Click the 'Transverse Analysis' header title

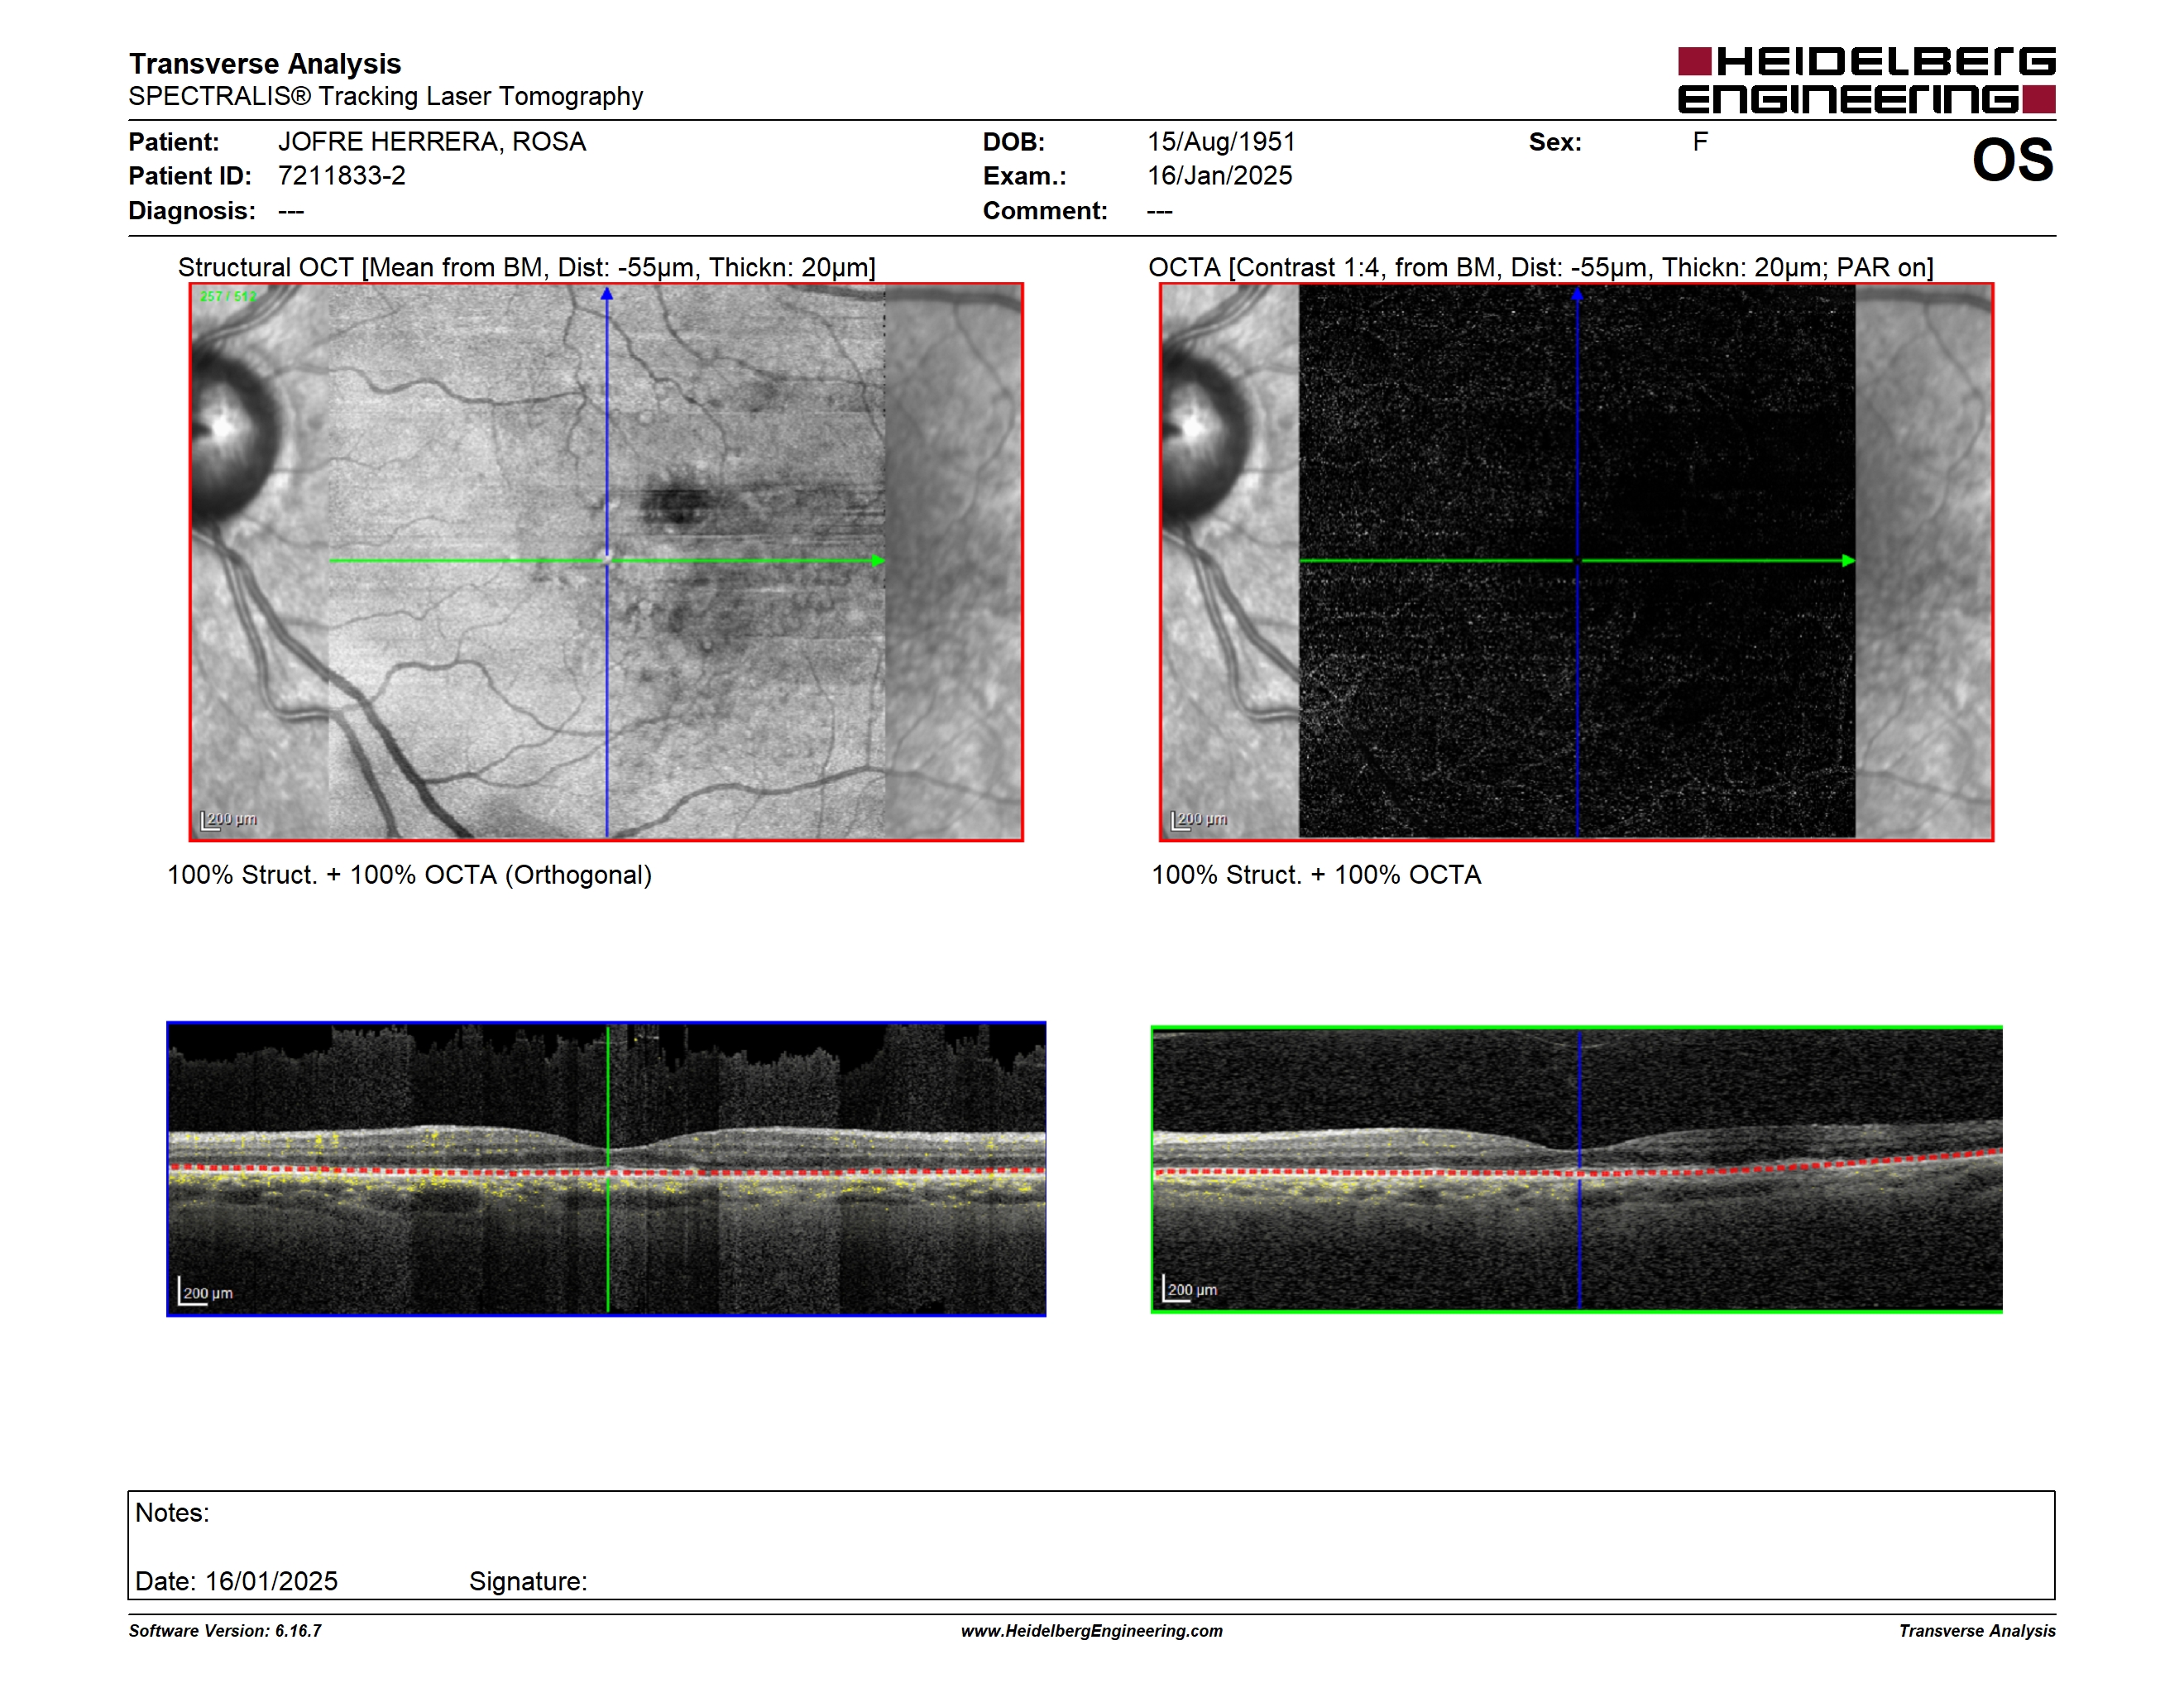265,64
